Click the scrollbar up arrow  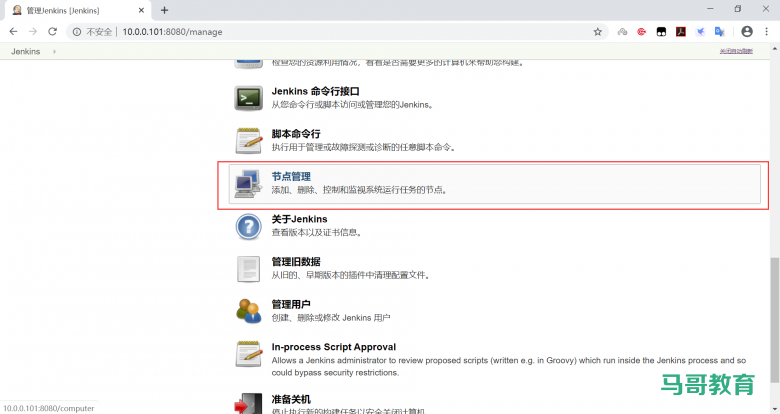tap(775, 49)
